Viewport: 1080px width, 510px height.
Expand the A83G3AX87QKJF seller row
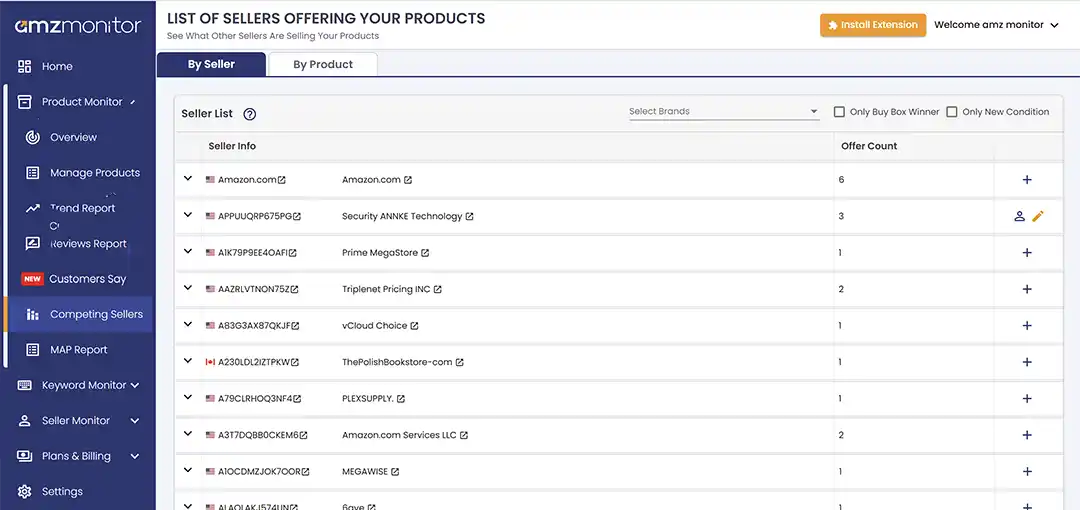pos(187,325)
